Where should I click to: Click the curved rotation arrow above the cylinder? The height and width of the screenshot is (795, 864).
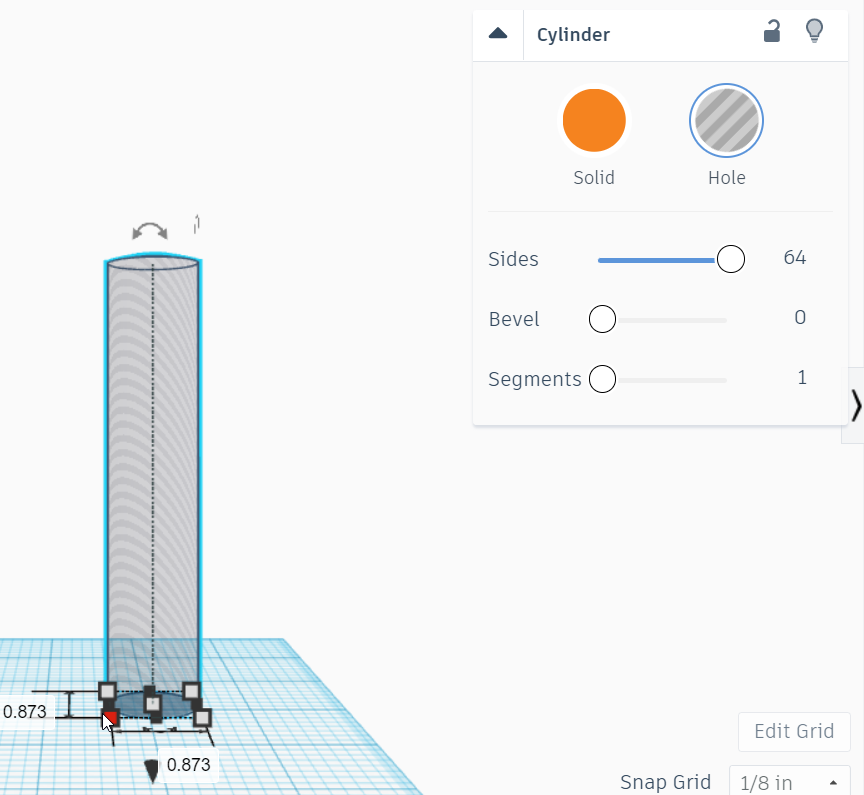(149, 230)
